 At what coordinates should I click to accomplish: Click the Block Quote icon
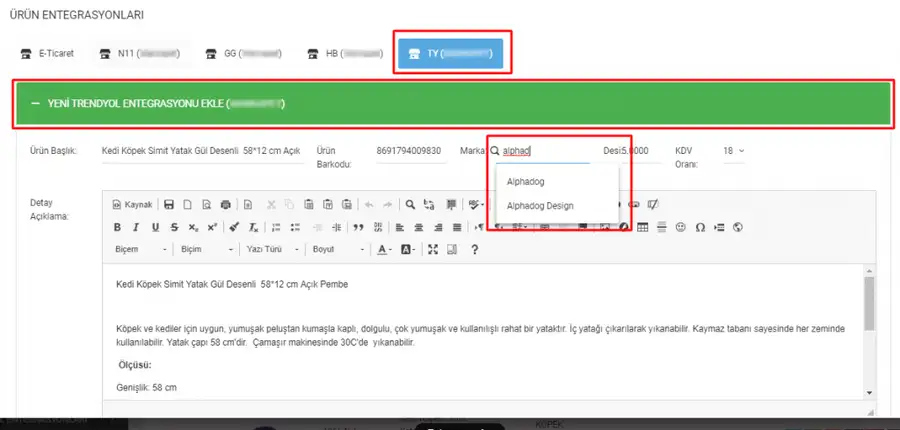coord(359,227)
